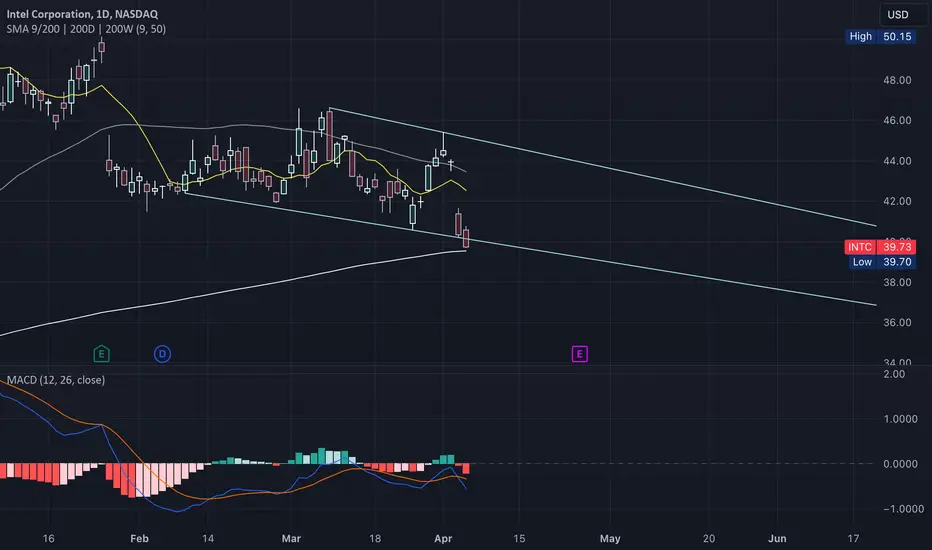Screen dimensions: 932x550
Task: Click the 44.00 price axis label
Action: [897, 161]
